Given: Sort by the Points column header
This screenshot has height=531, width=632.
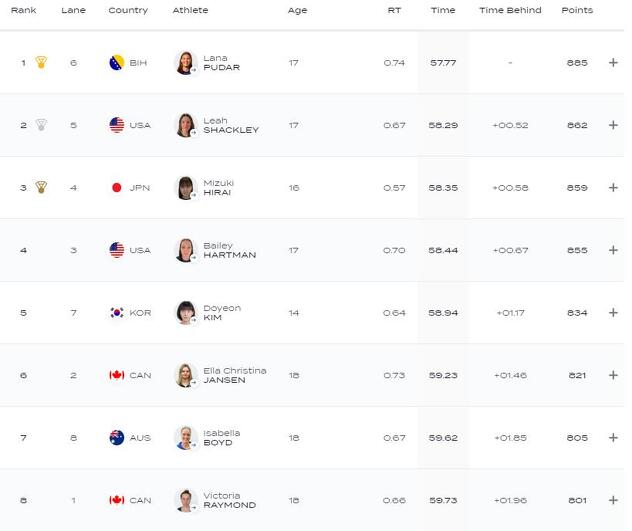Looking at the screenshot, I should (x=577, y=10).
